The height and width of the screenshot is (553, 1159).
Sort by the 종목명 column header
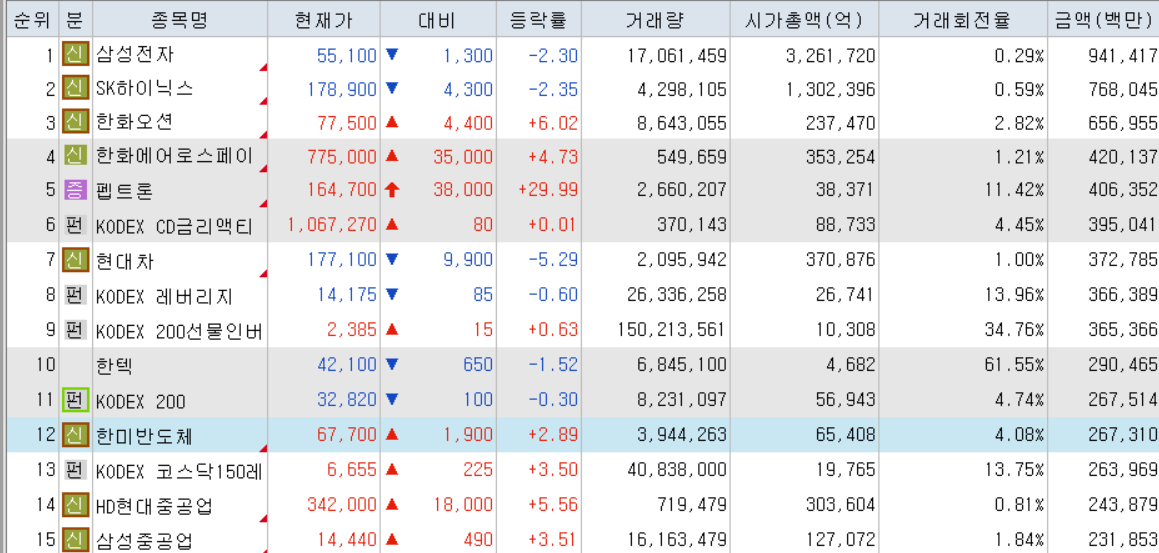[x=180, y=19]
